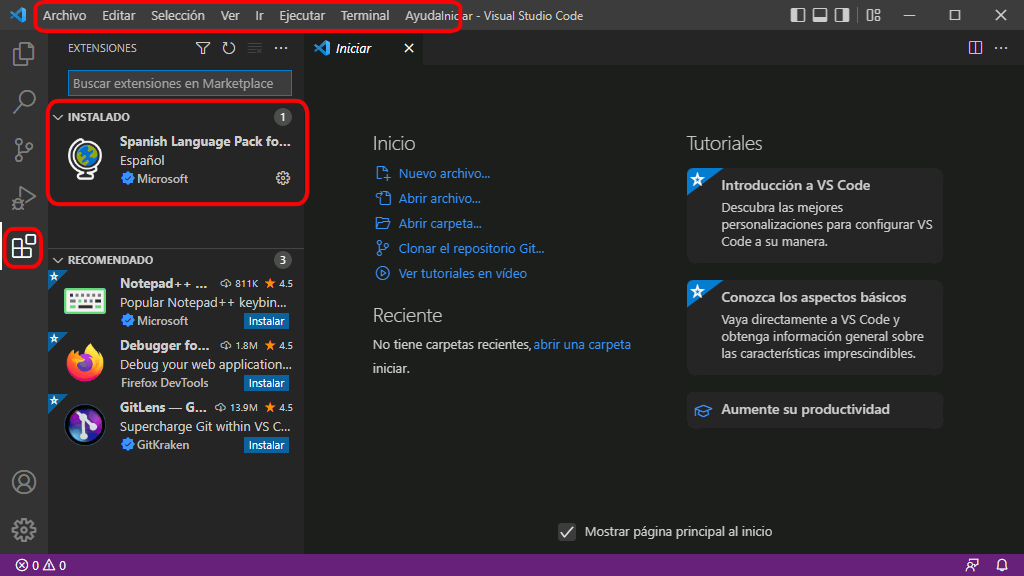This screenshot has height=576, width=1024.
Task: Open editor more actions menu
Action: [x=1001, y=48]
